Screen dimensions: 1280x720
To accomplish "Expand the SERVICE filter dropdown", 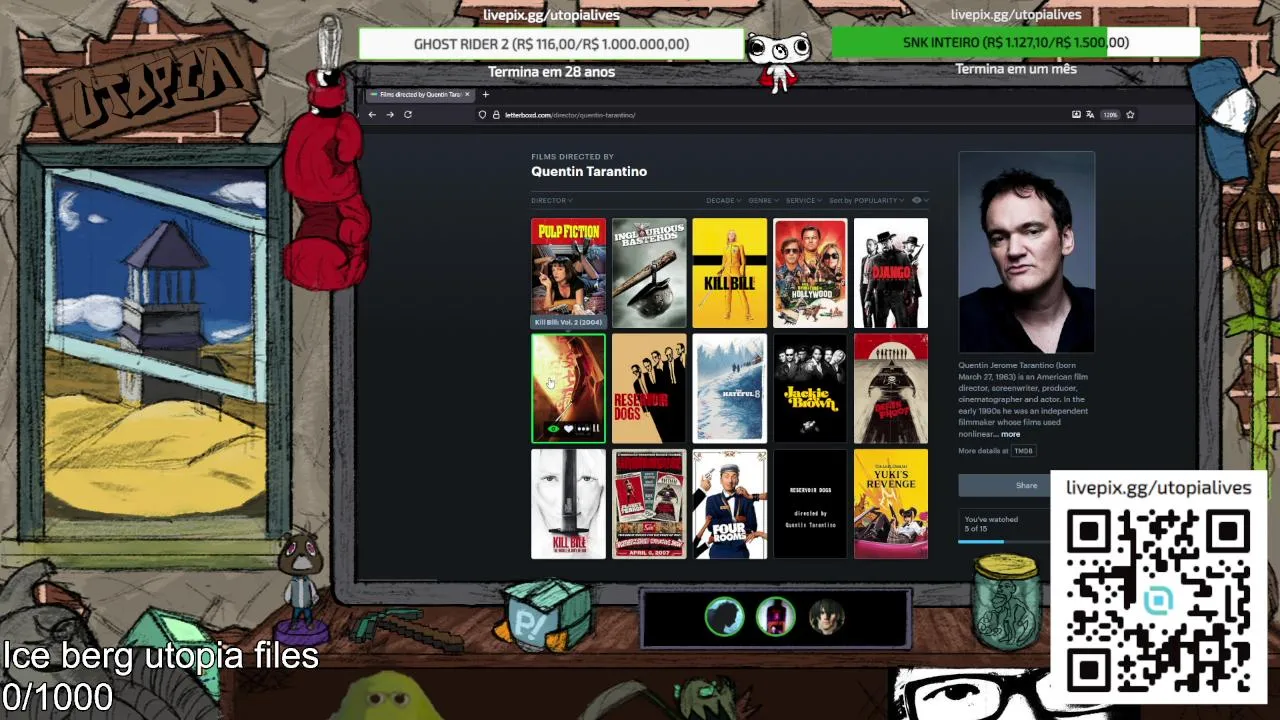I will [x=804, y=201].
